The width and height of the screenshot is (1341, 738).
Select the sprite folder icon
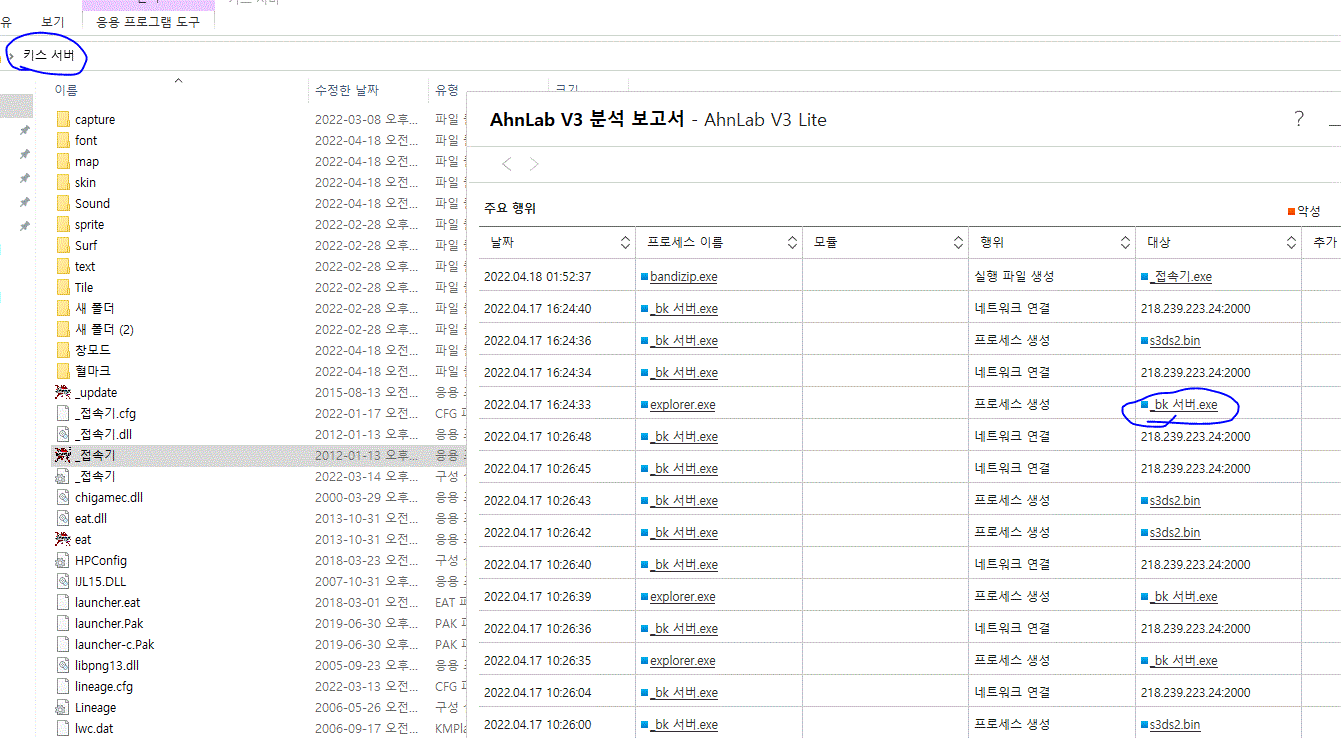pyautogui.click(x=63, y=224)
